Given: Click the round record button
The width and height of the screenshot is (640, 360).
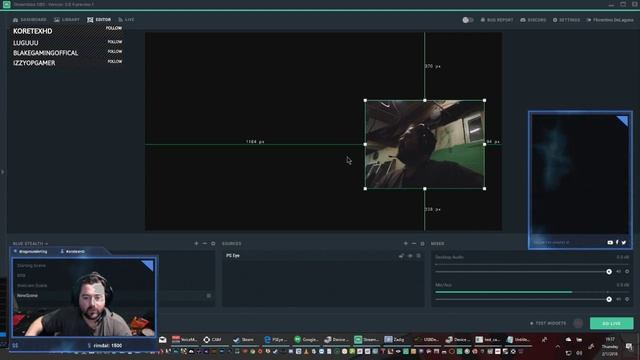Looking at the screenshot, I should [578, 323].
